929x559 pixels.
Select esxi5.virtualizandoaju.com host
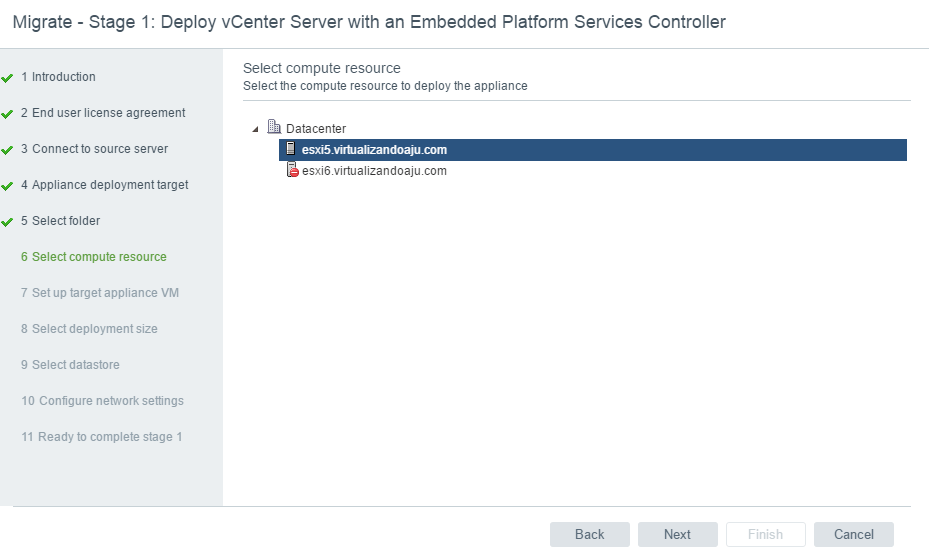[374, 150]
